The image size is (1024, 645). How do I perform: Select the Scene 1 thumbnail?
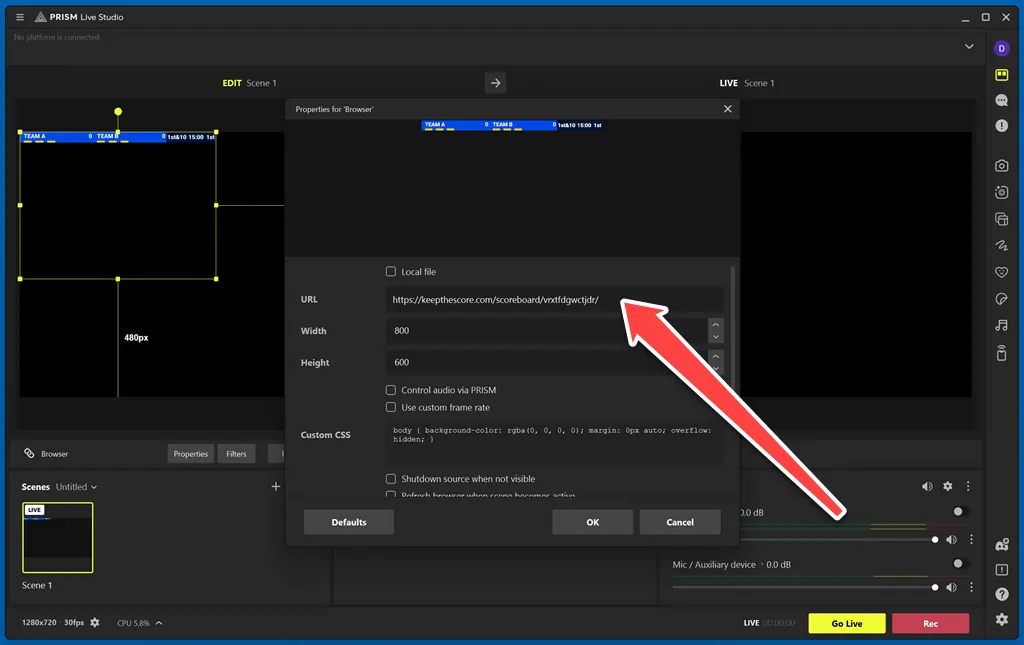(57, 537)
